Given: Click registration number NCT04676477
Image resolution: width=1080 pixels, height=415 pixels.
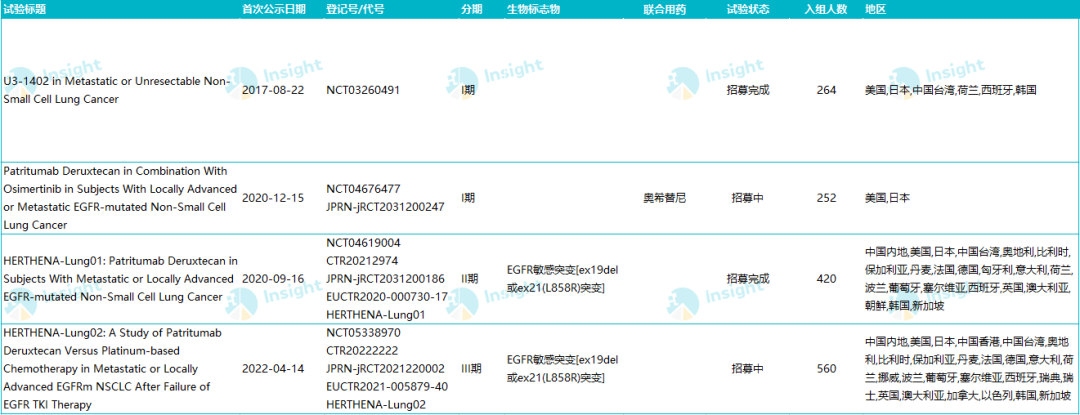Looking at the screenshot, I should point(363,188).
